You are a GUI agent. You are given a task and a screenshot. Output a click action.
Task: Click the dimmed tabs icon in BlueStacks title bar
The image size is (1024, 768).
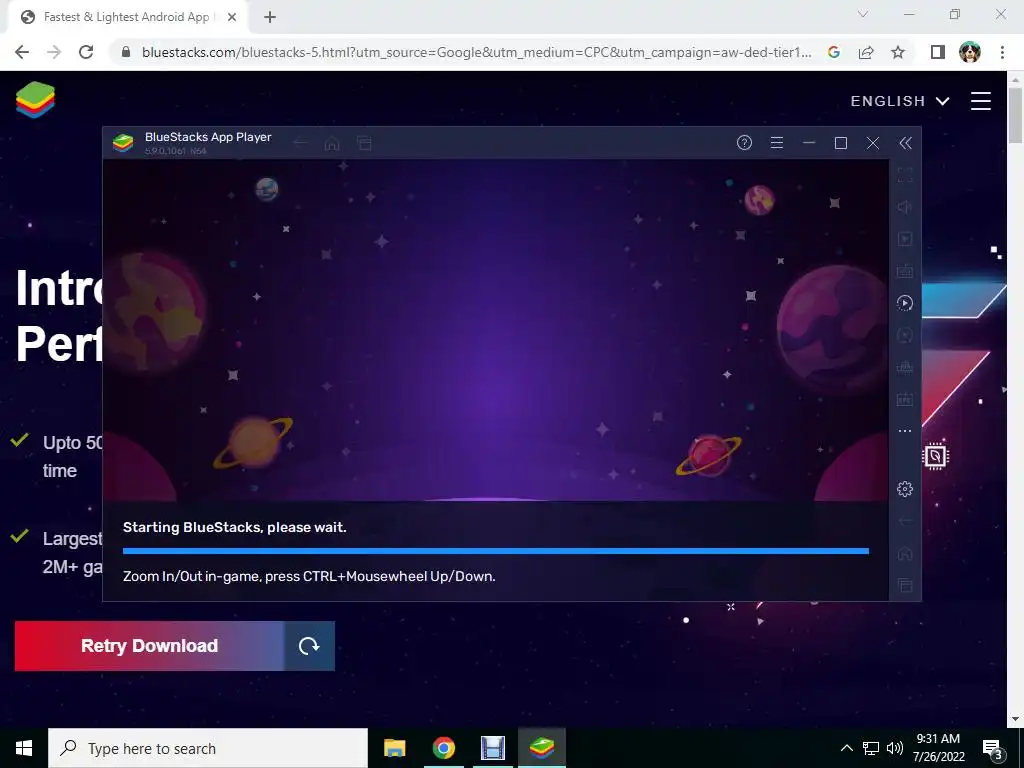coord(364,143)
